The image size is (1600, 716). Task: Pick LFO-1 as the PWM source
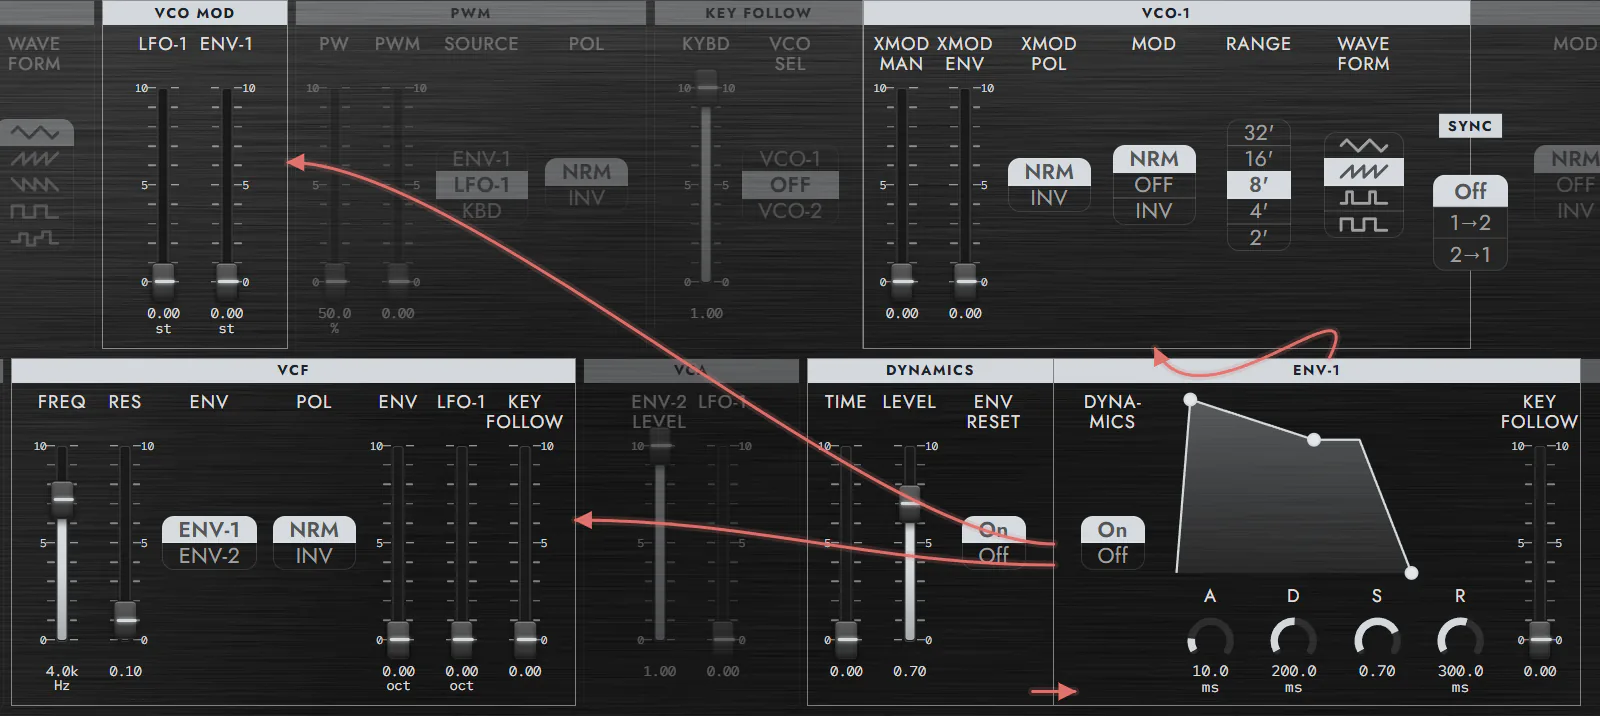[481, 185]
